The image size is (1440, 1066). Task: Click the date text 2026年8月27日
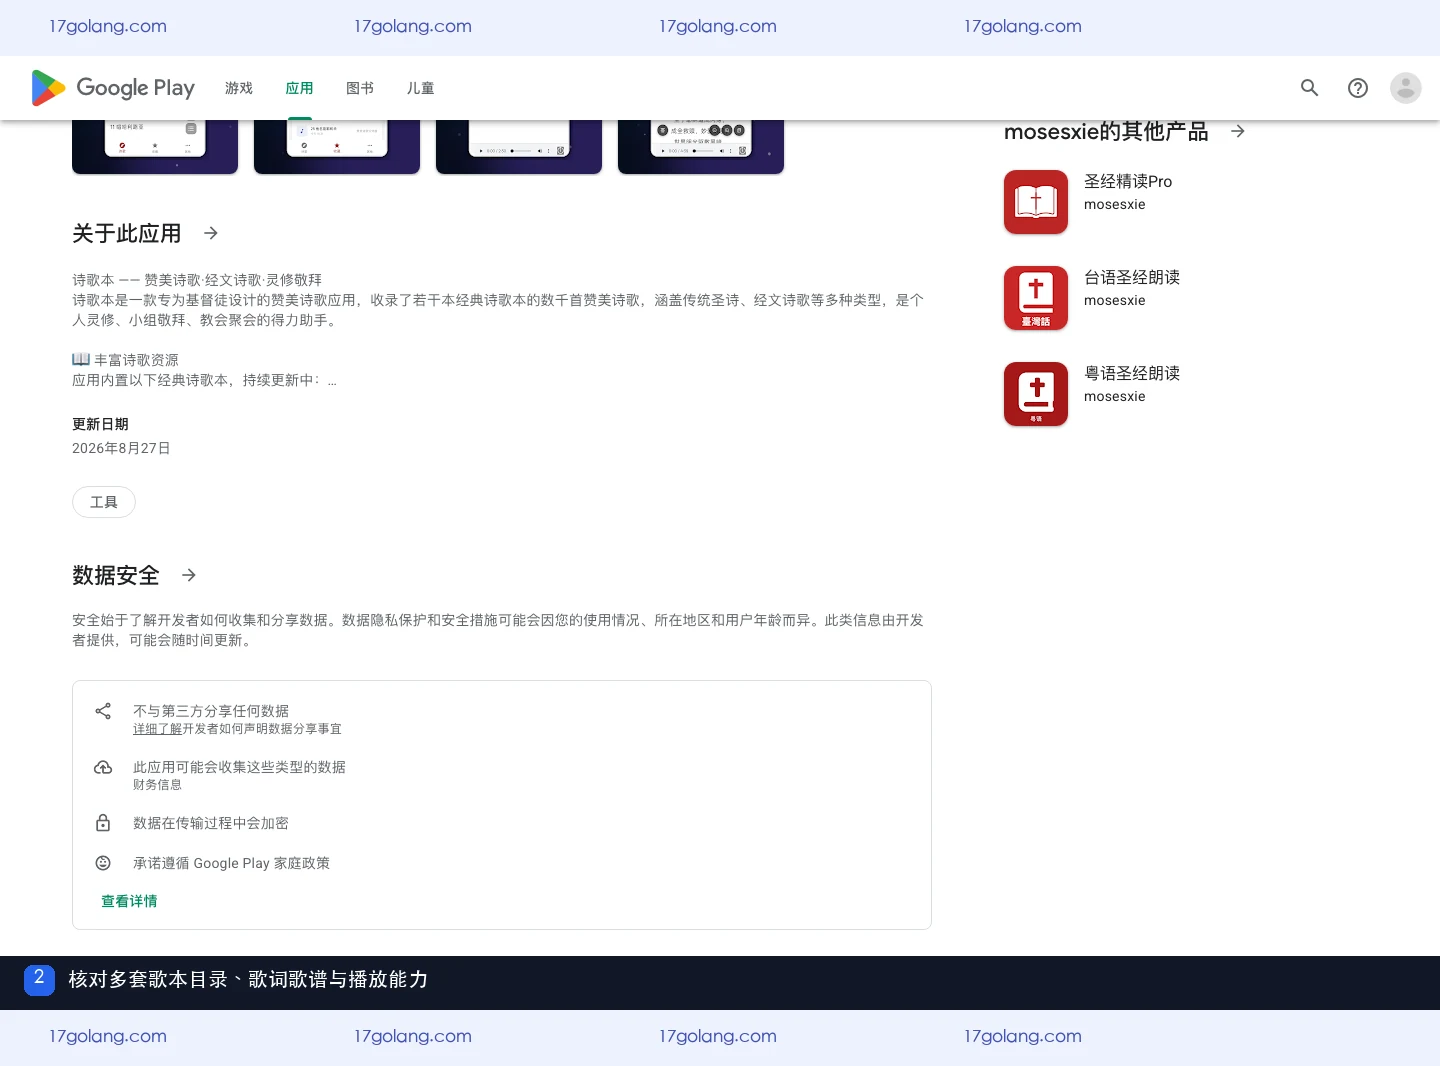[121, 448]
